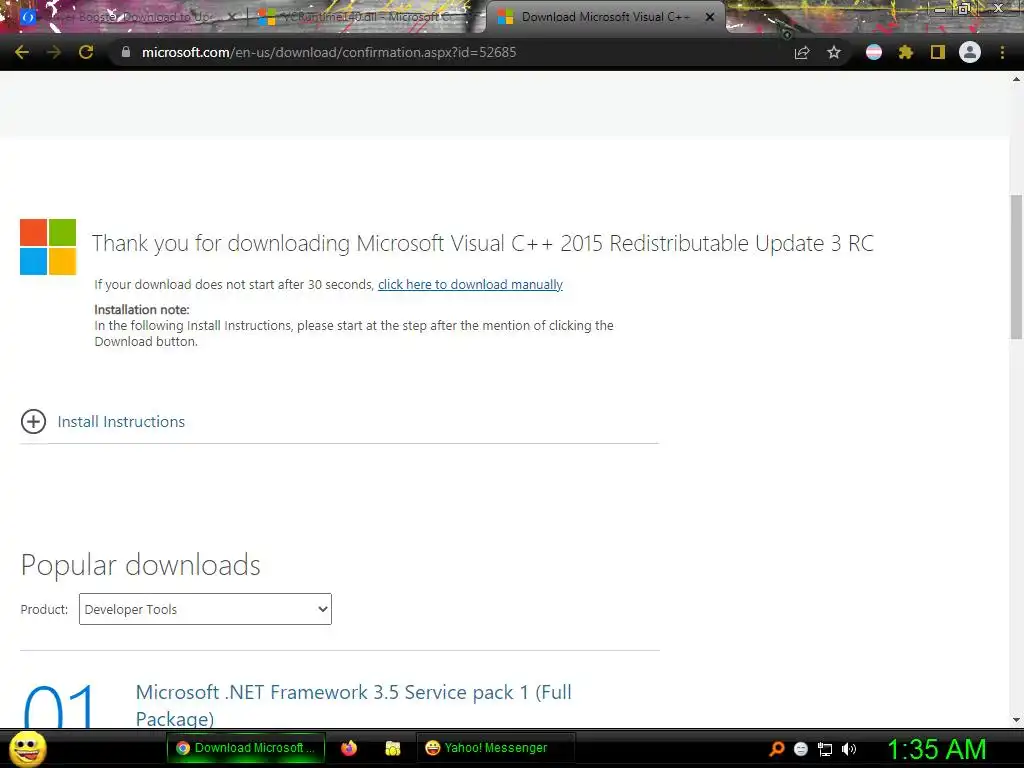
Task: Open the Install Instructions section label
Action: (x=121, y=422)
